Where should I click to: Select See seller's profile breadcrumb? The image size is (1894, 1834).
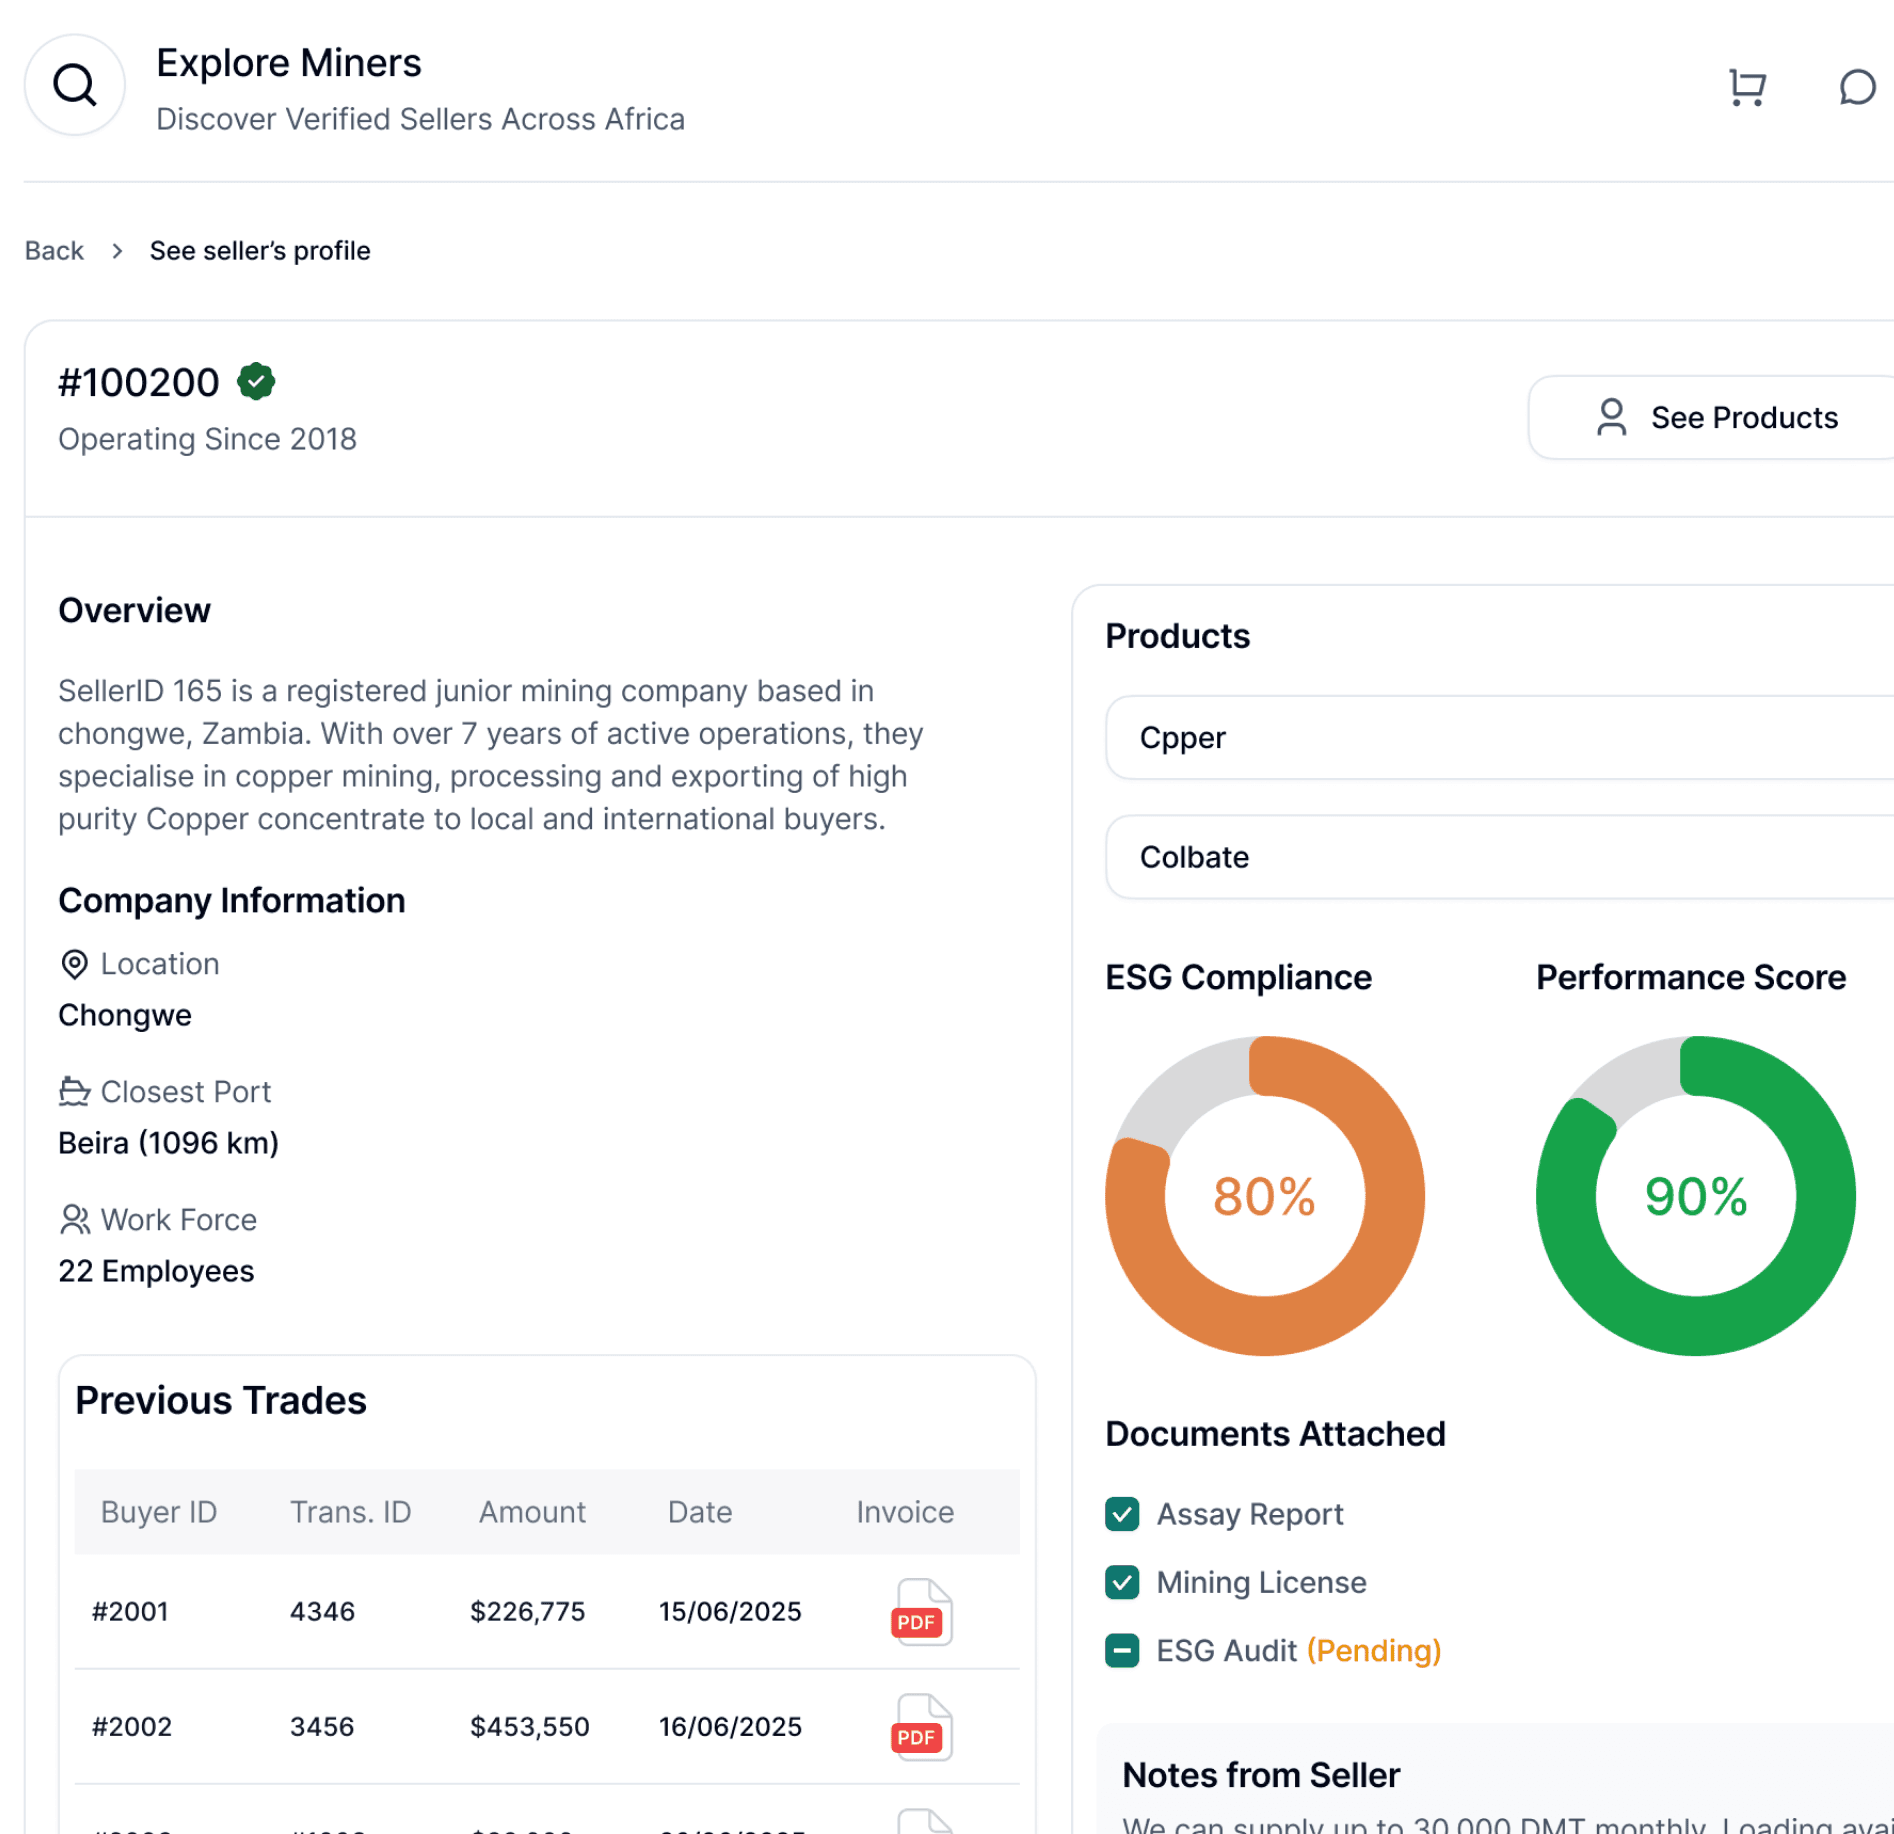point(260,251)
